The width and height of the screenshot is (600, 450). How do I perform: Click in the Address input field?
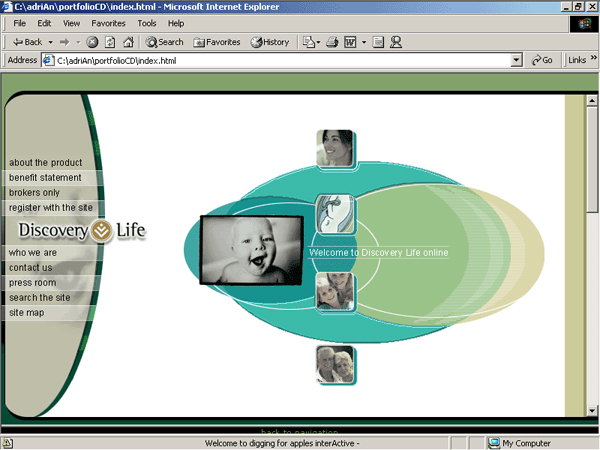[x=280, y=60]
